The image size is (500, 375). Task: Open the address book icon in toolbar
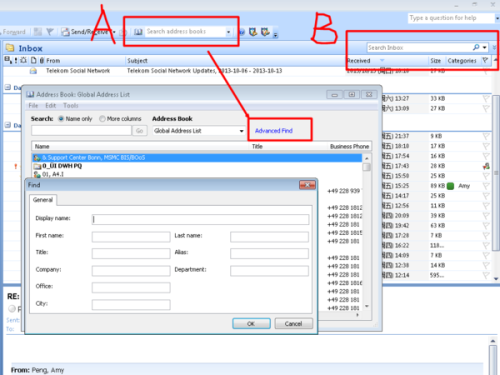coord(138,32)
